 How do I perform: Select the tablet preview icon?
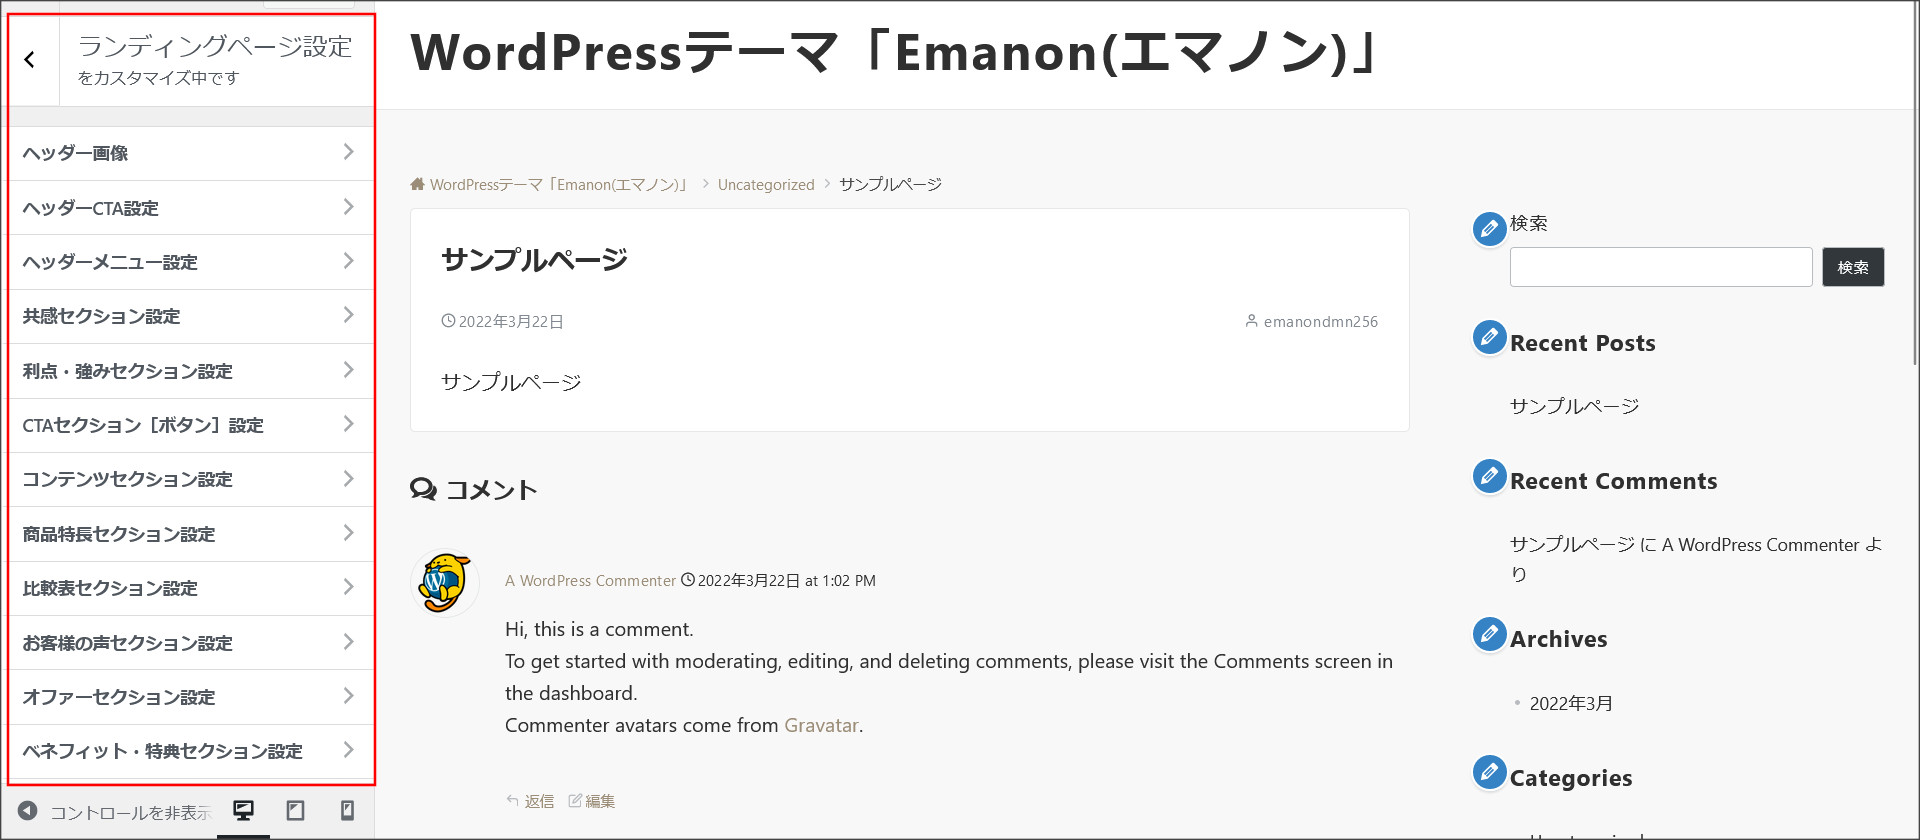(x=295, y=810)
